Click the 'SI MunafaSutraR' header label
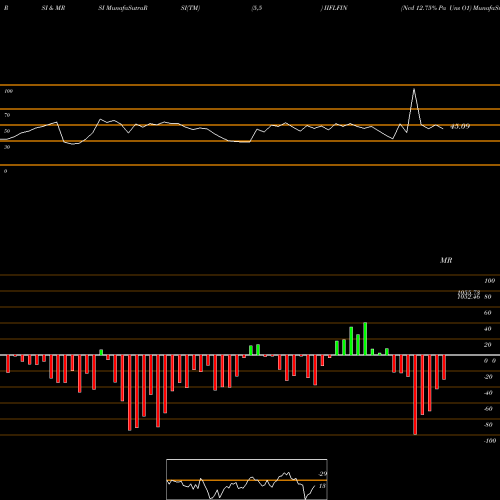Image resolution: width=500 pixels, height=500 pixels. pyautogui.click(x=123, y=8)
